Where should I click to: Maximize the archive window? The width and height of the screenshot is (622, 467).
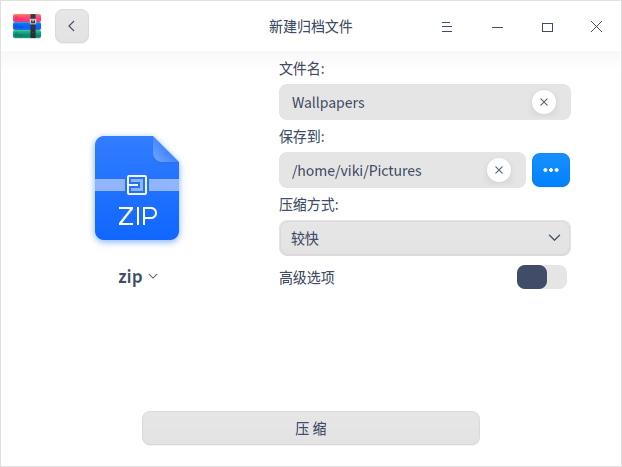547,27
